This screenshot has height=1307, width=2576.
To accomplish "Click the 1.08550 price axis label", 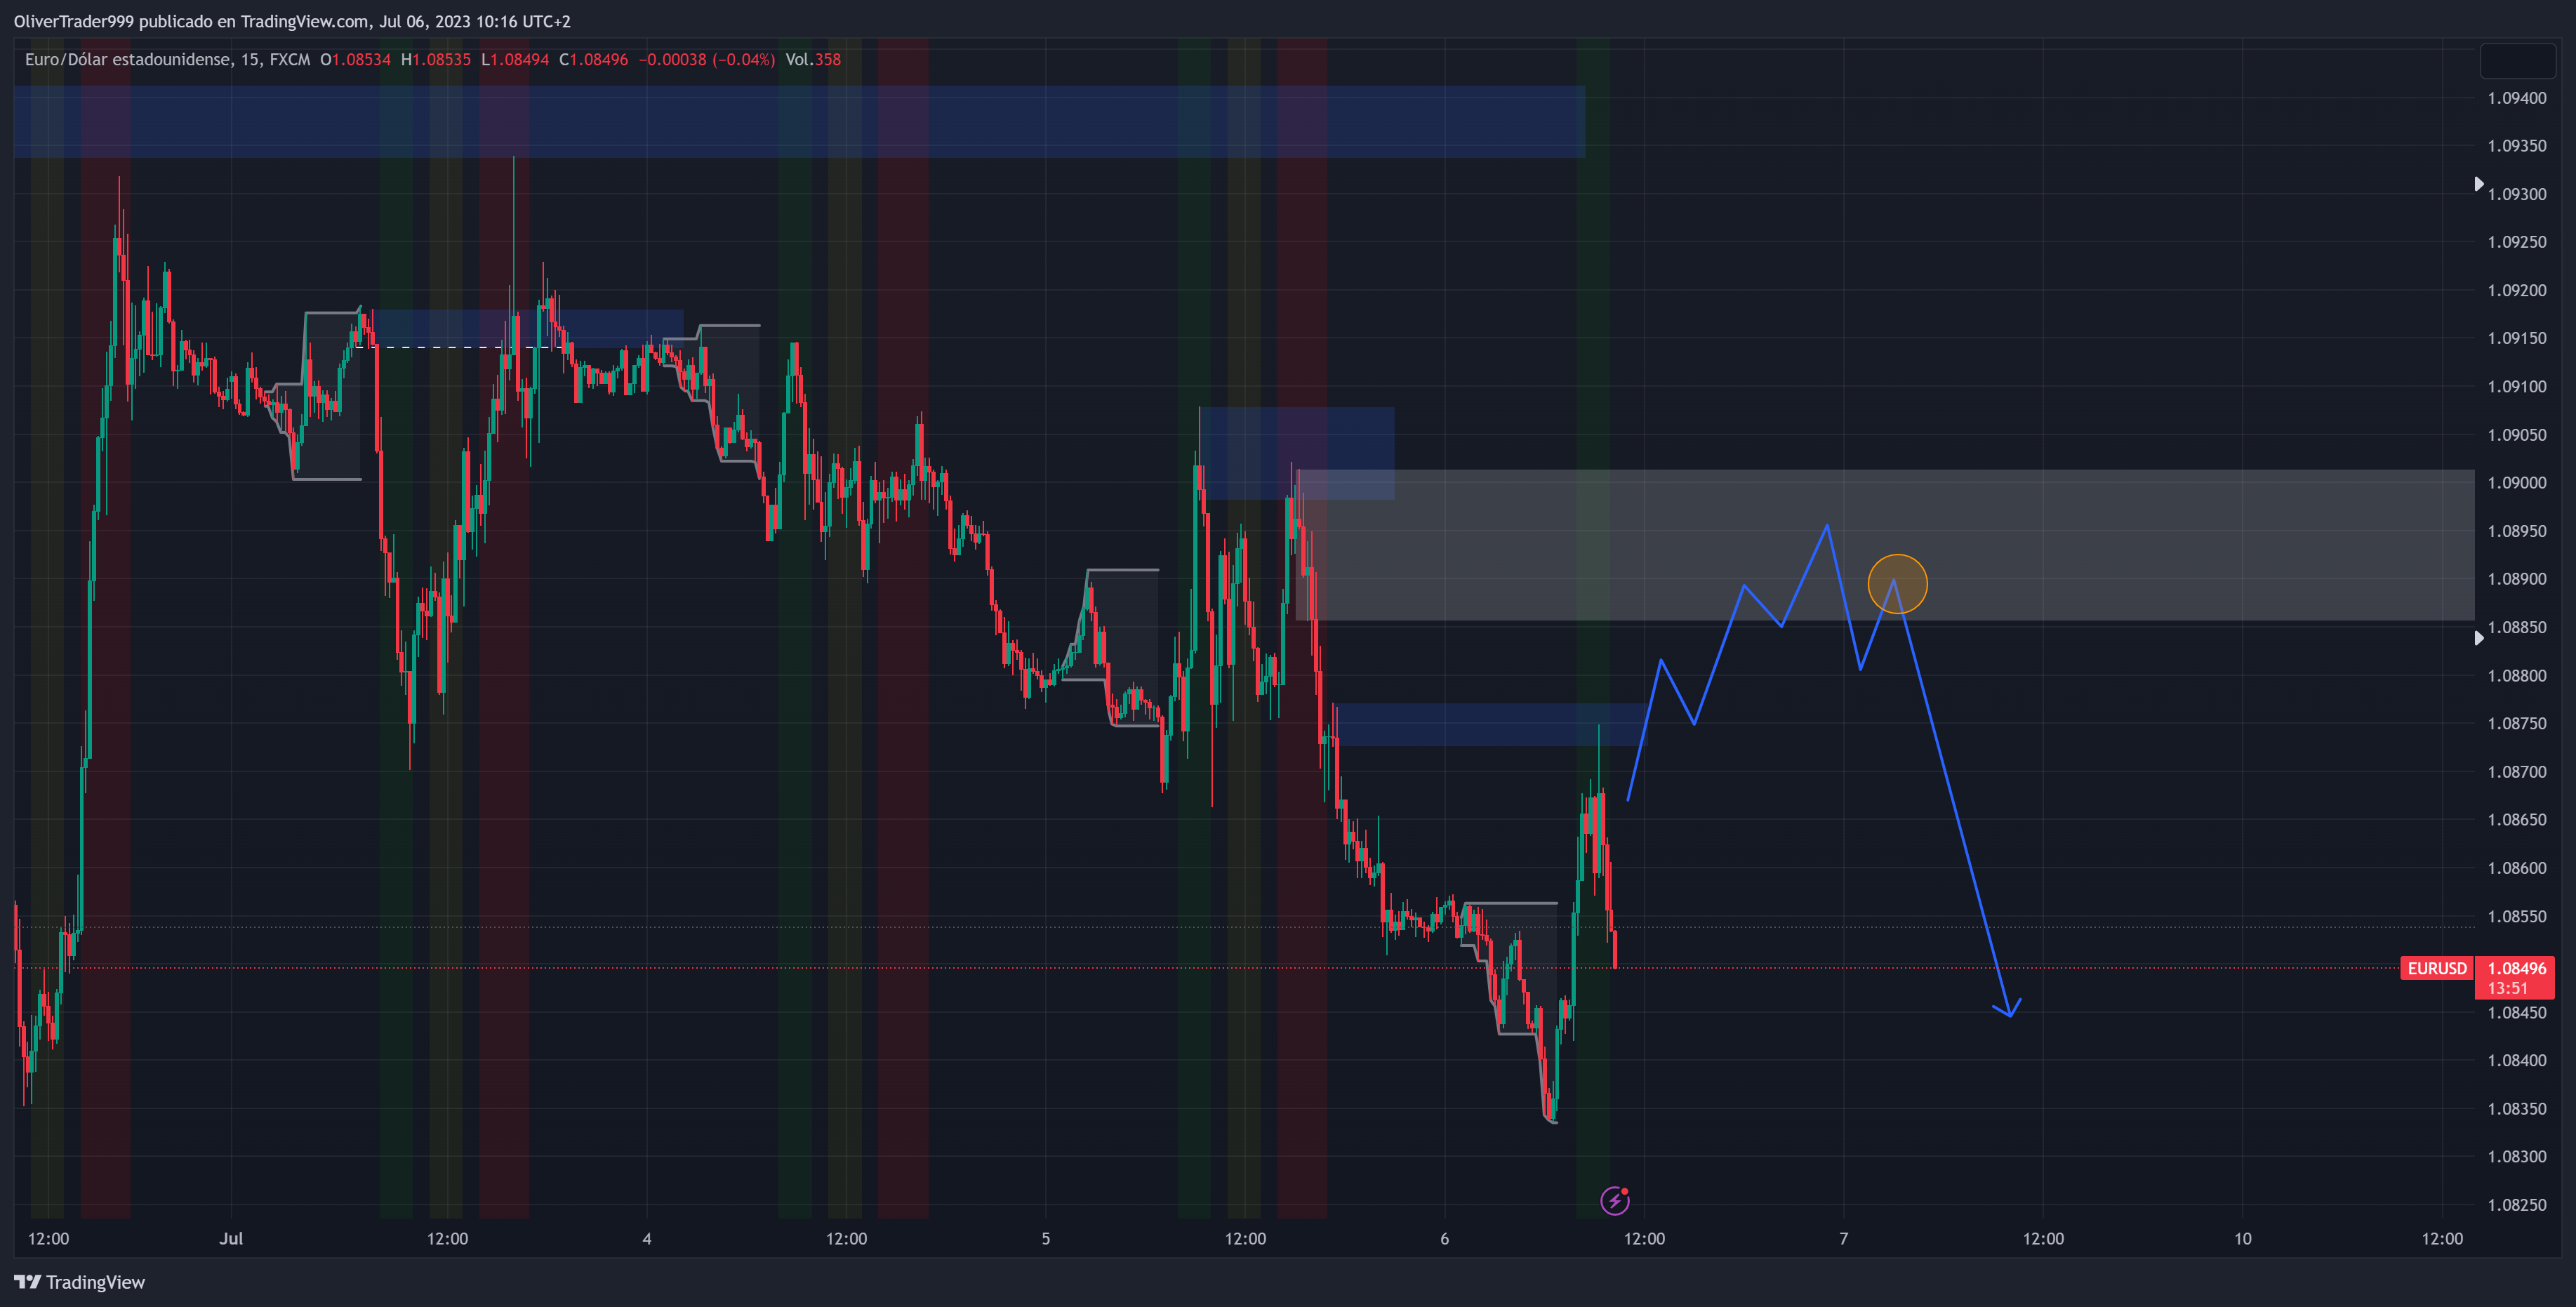I will pyautogui.click(x=2516, y=916).
